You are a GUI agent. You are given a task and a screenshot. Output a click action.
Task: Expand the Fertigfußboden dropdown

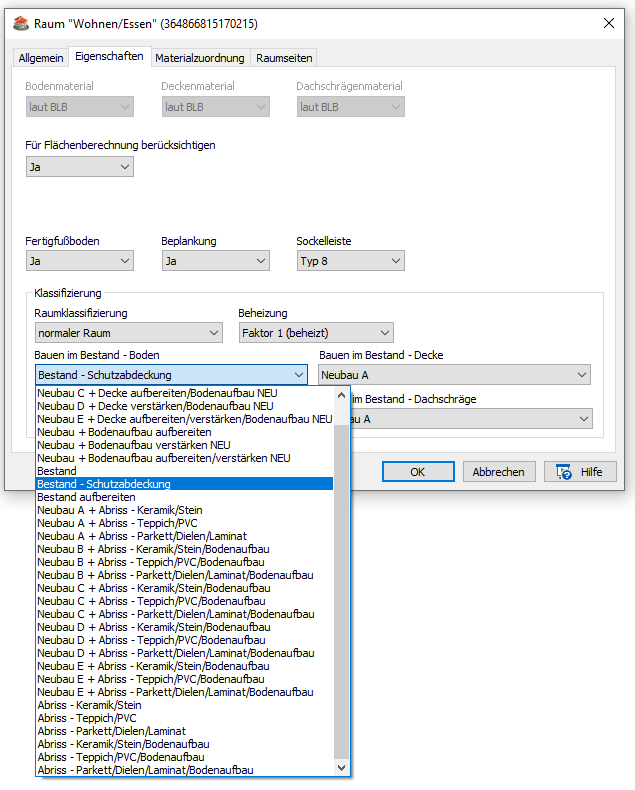pyautogui.click(x=79, y=261)
